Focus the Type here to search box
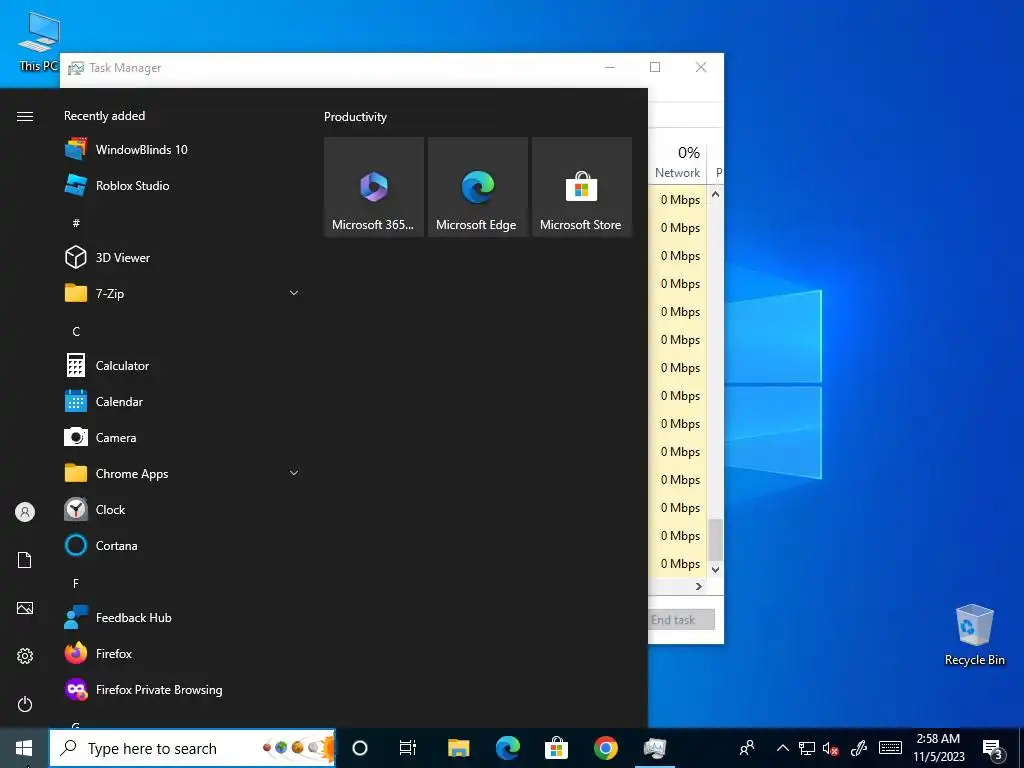The image size is (1024, 768). tap(192, 748)
